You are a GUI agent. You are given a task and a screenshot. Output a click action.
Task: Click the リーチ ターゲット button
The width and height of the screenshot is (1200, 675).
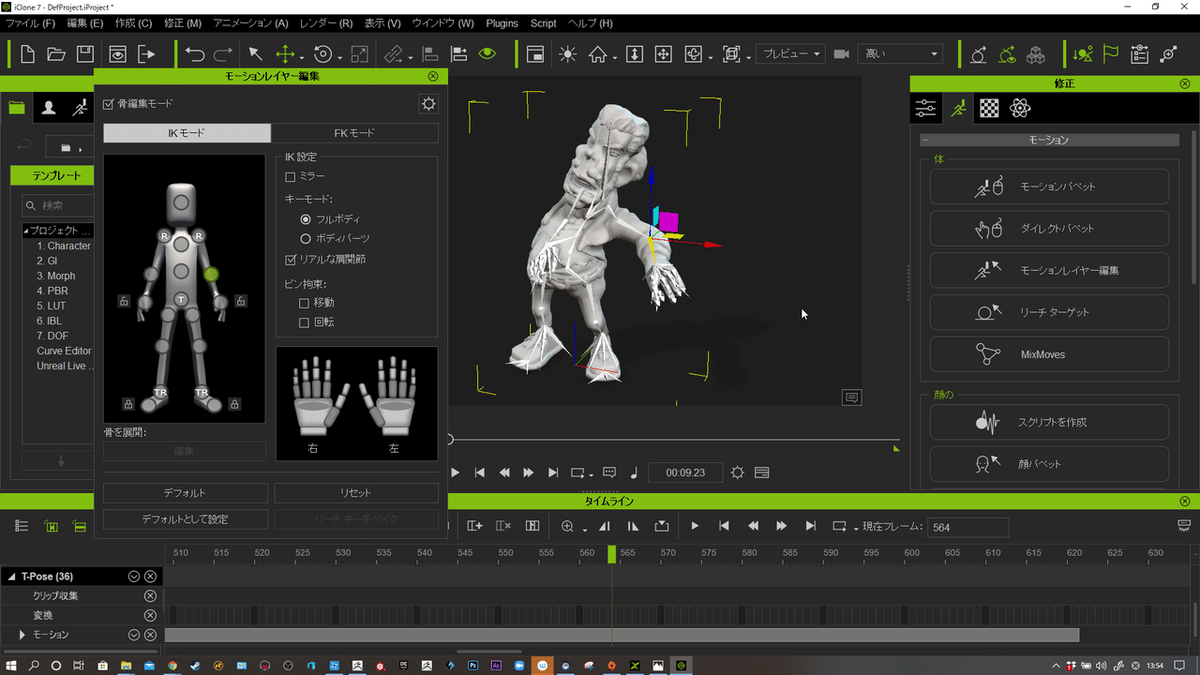[1049, 313]
